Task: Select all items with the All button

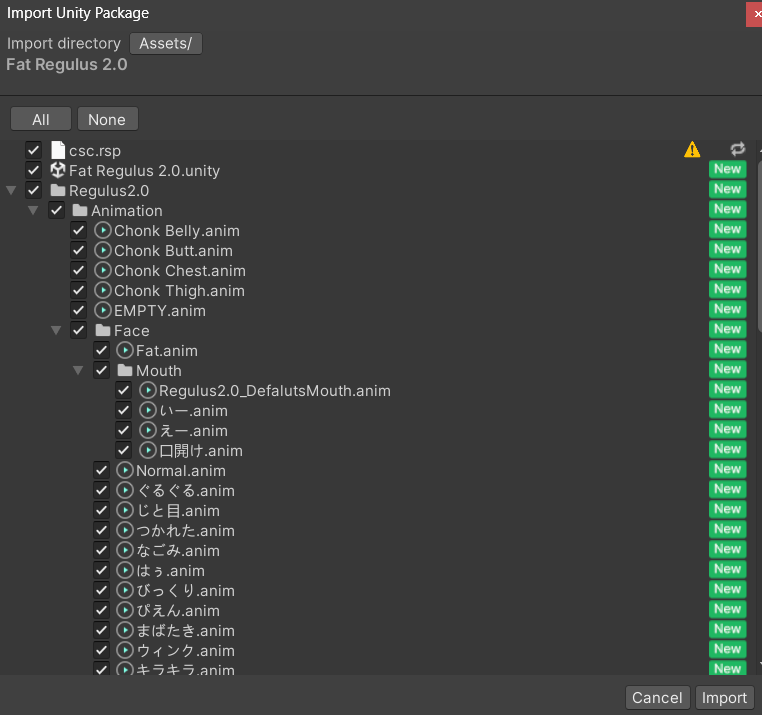Action: point(41,119)
